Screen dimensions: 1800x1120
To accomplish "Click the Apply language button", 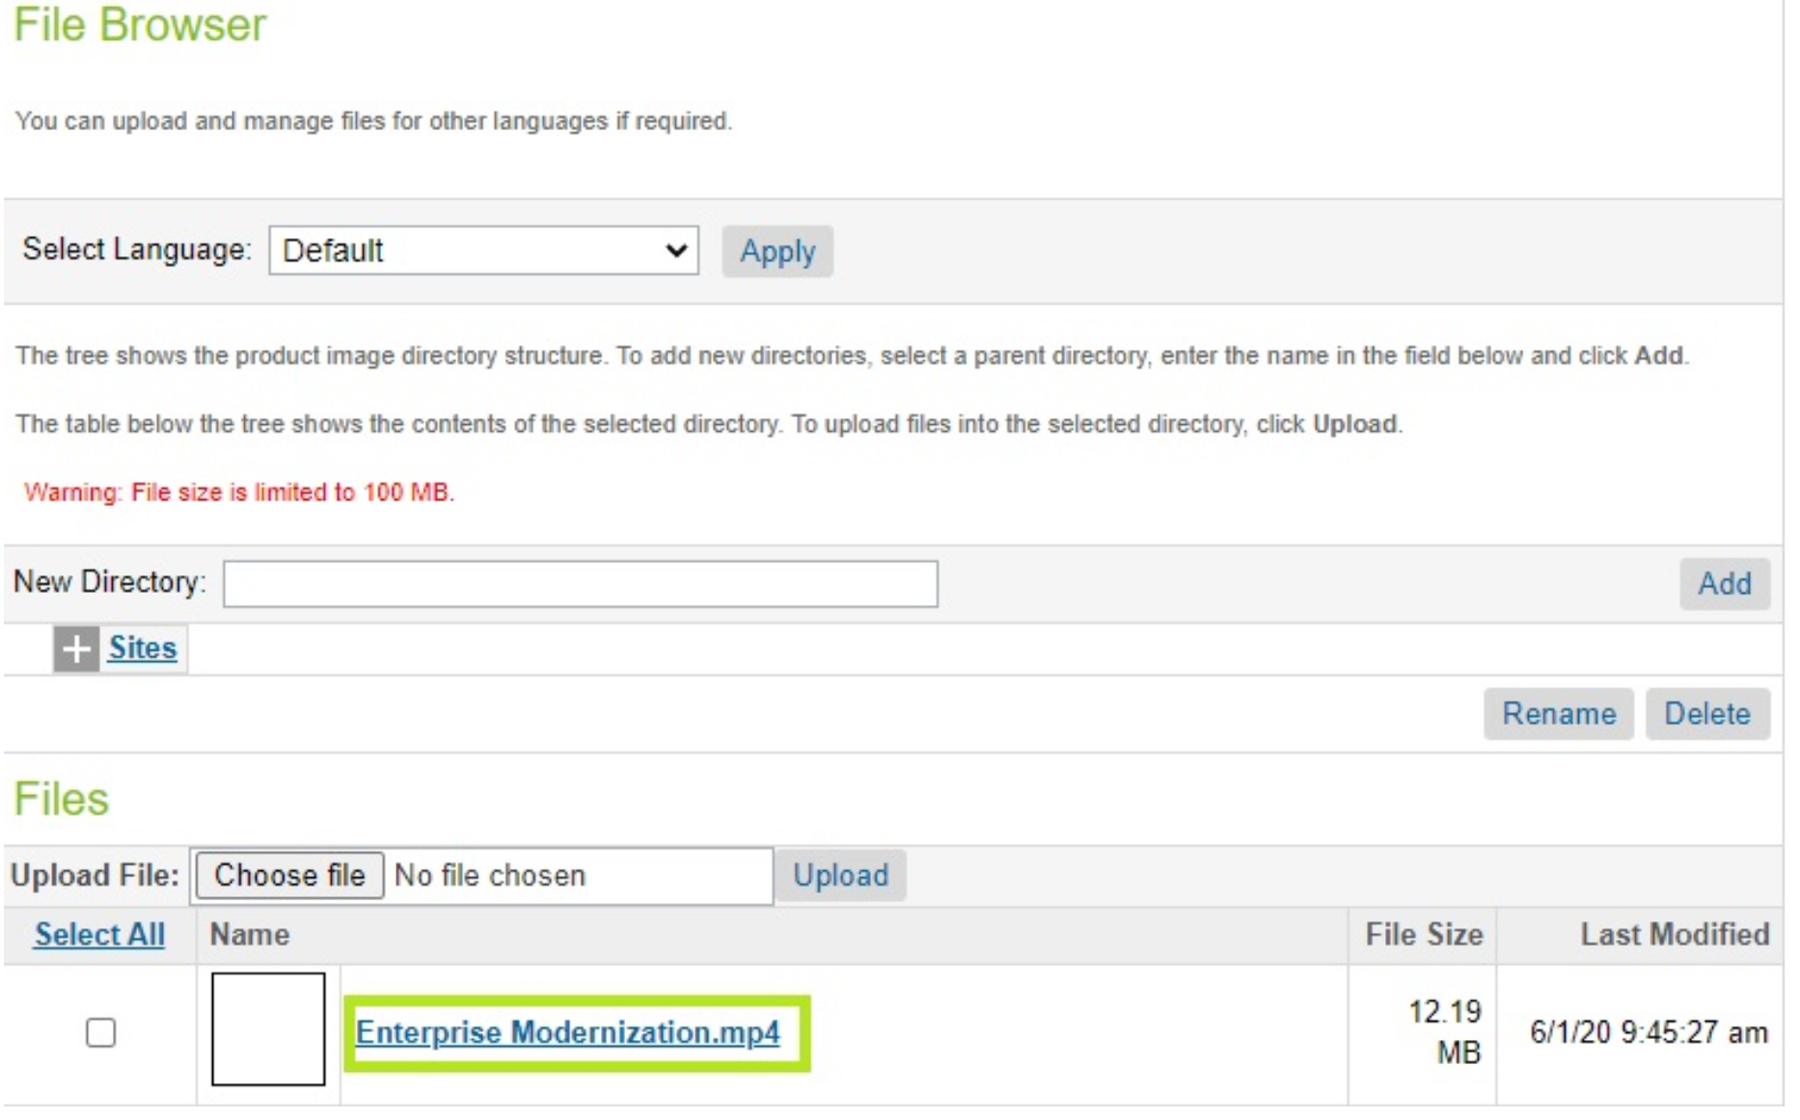I will (777, 251).
